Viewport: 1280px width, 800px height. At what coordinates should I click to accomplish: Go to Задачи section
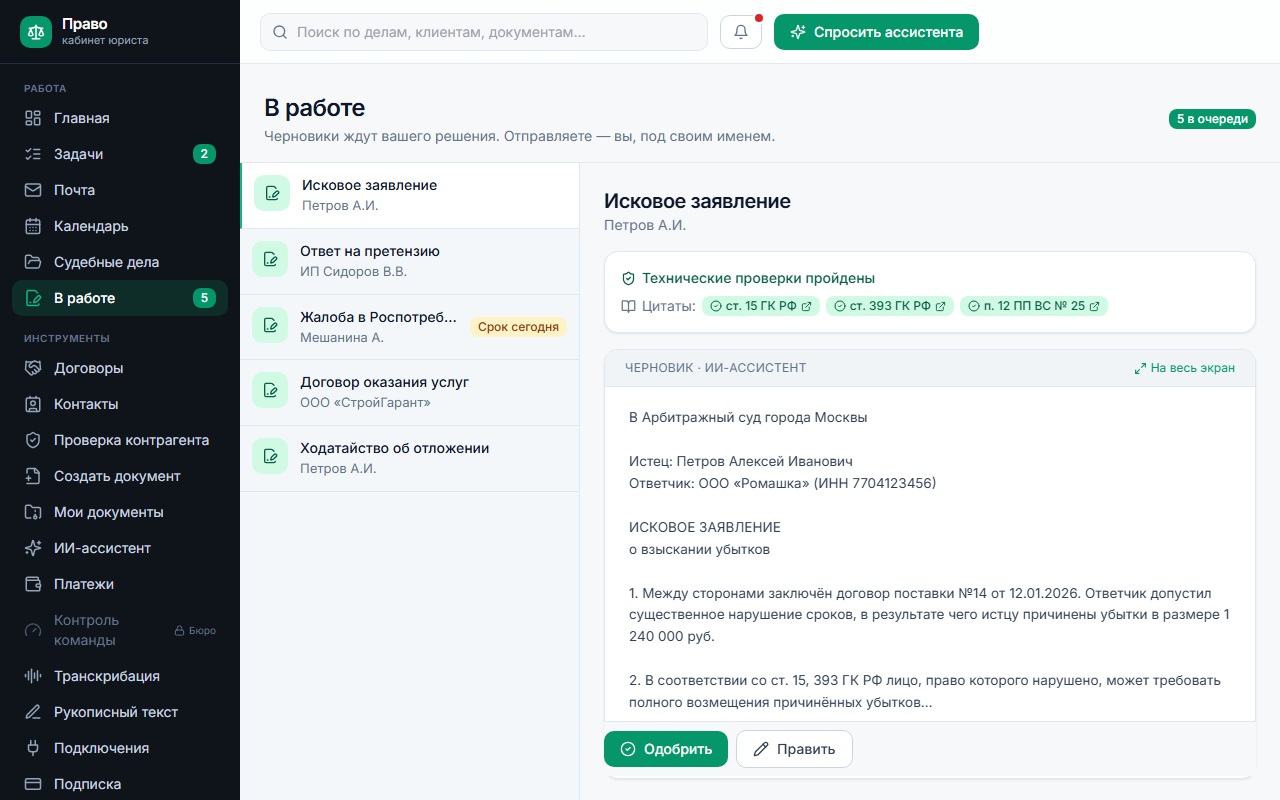coord(120,154)
